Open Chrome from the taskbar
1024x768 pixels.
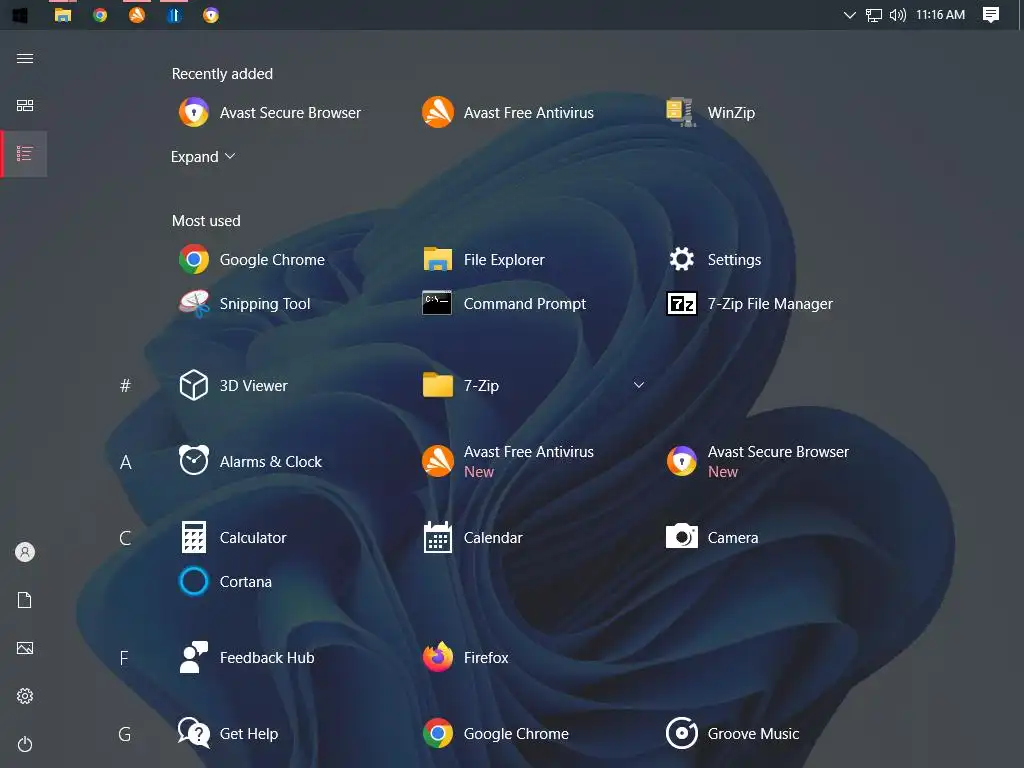pos(100,14)
